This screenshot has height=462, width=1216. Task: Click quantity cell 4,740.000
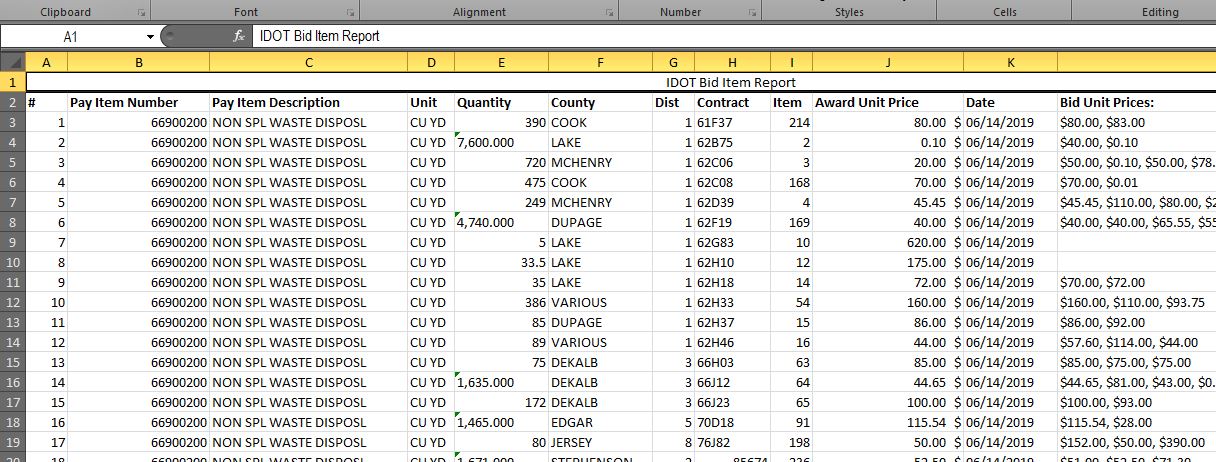(x=501, y=222)
